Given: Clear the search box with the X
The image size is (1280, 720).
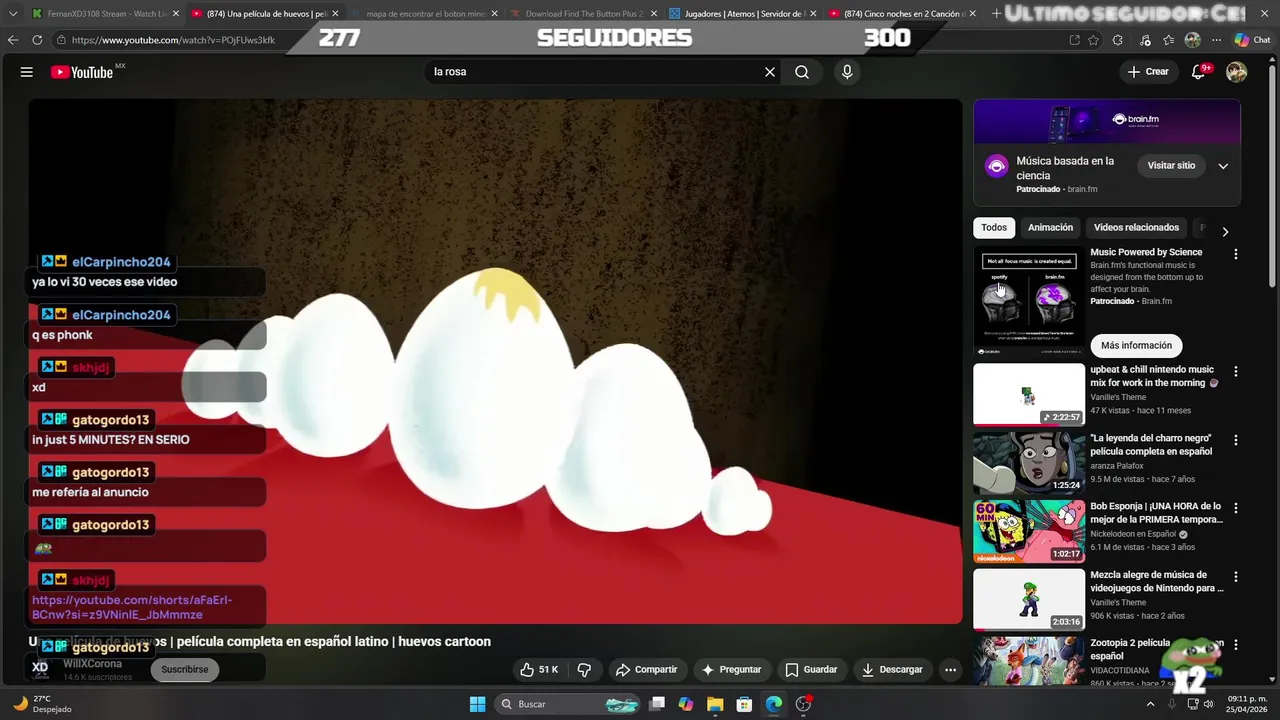Looking at the screenshot, I should (x=770, y=72).
